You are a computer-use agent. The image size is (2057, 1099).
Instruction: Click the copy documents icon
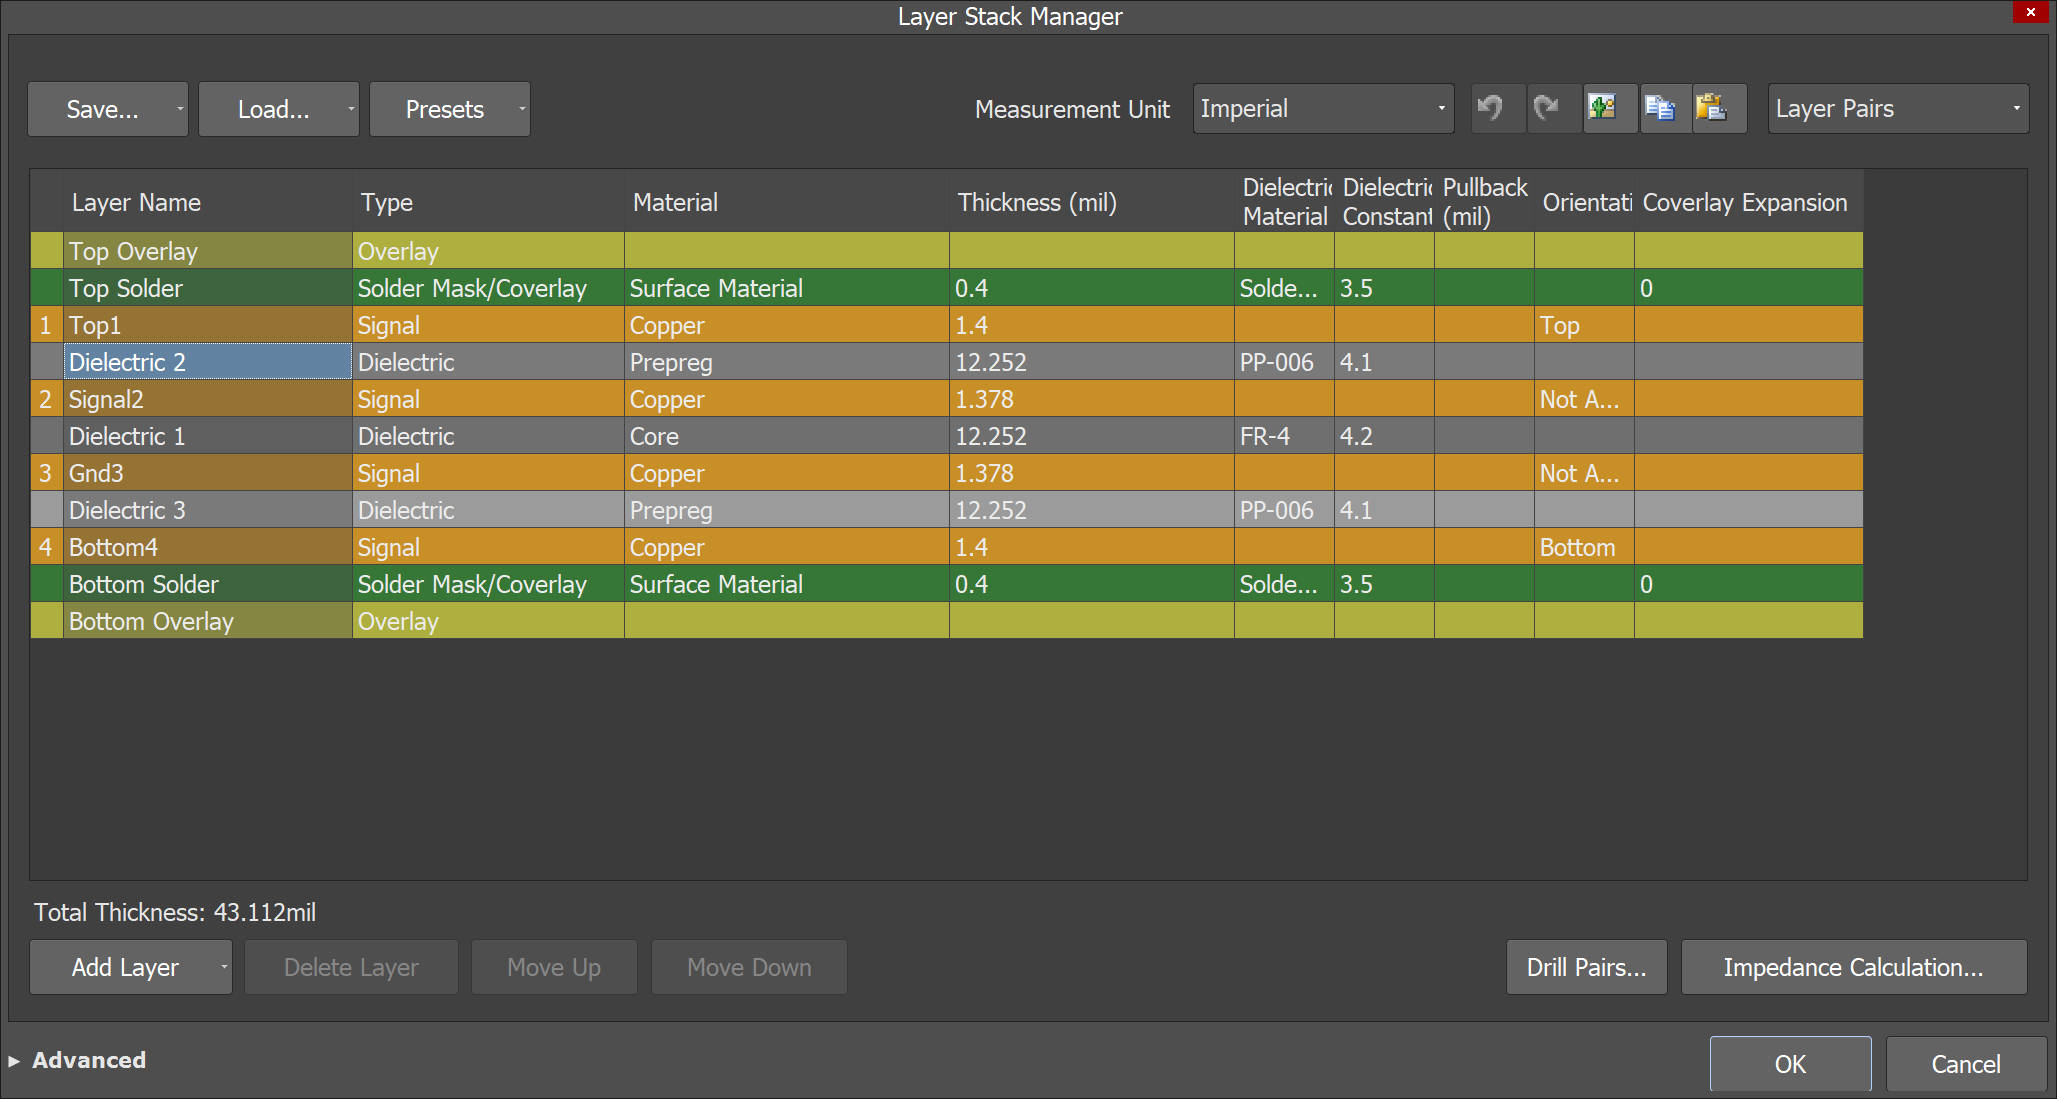click(1660, 108)
